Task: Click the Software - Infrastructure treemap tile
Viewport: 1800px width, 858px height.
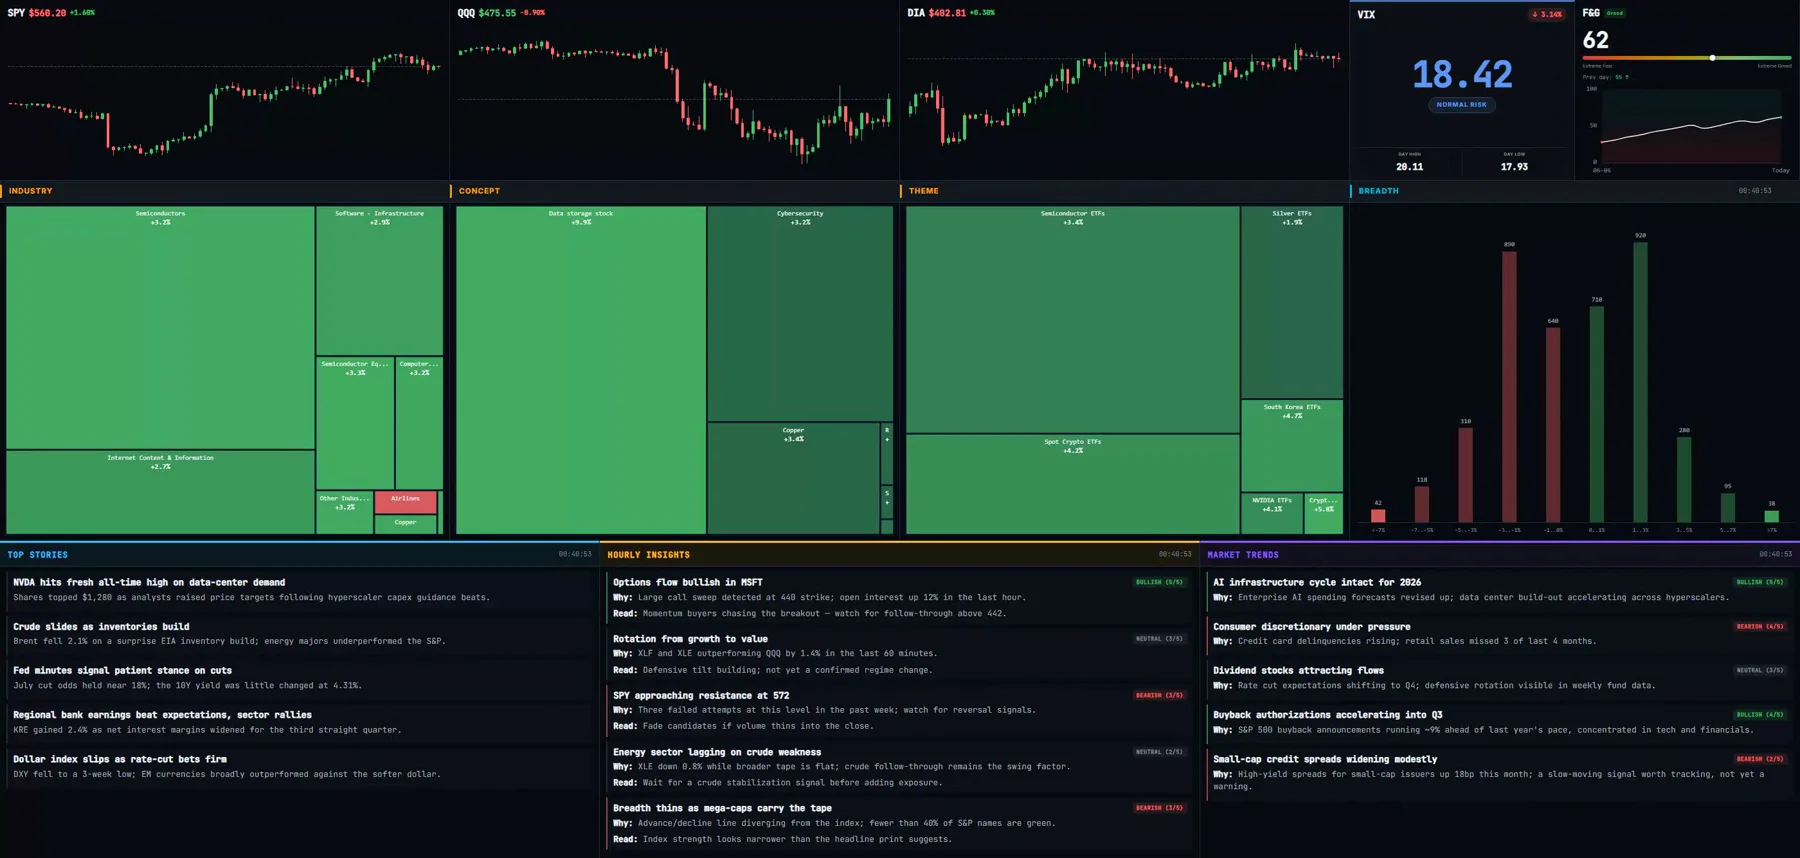Action: pos(379,280)
